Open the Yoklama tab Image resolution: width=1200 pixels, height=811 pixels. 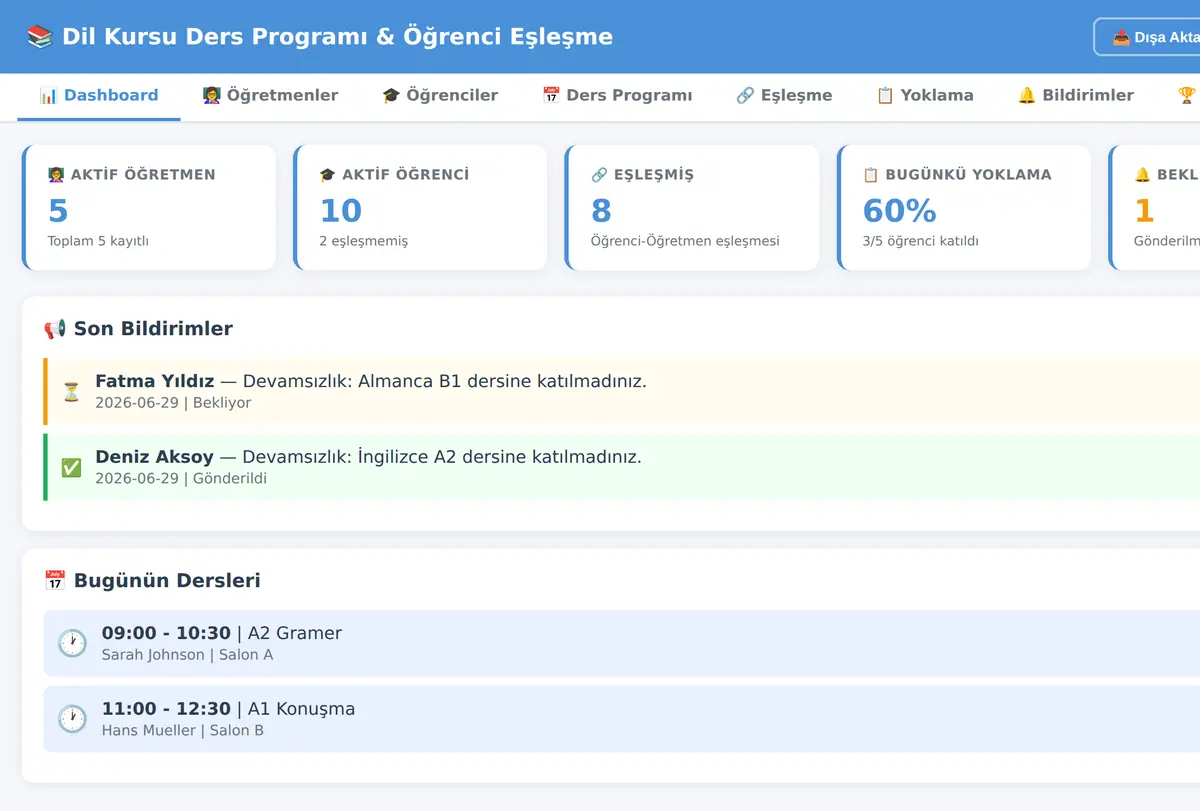(925, 96)
